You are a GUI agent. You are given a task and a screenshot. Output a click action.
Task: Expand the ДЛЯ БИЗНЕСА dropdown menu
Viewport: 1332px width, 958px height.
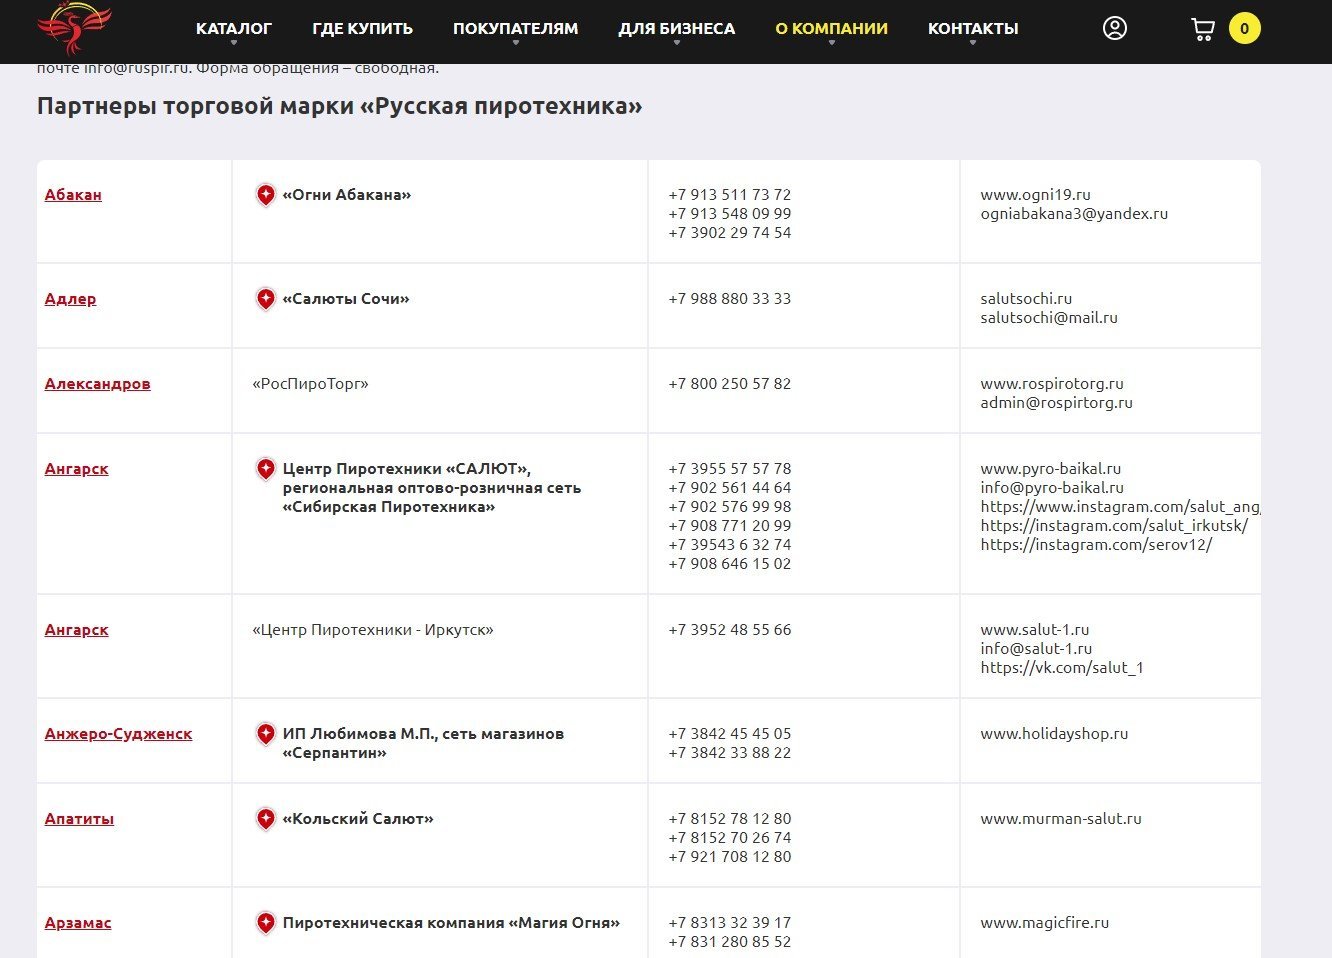pyautogui.click(x=676, y=29)
